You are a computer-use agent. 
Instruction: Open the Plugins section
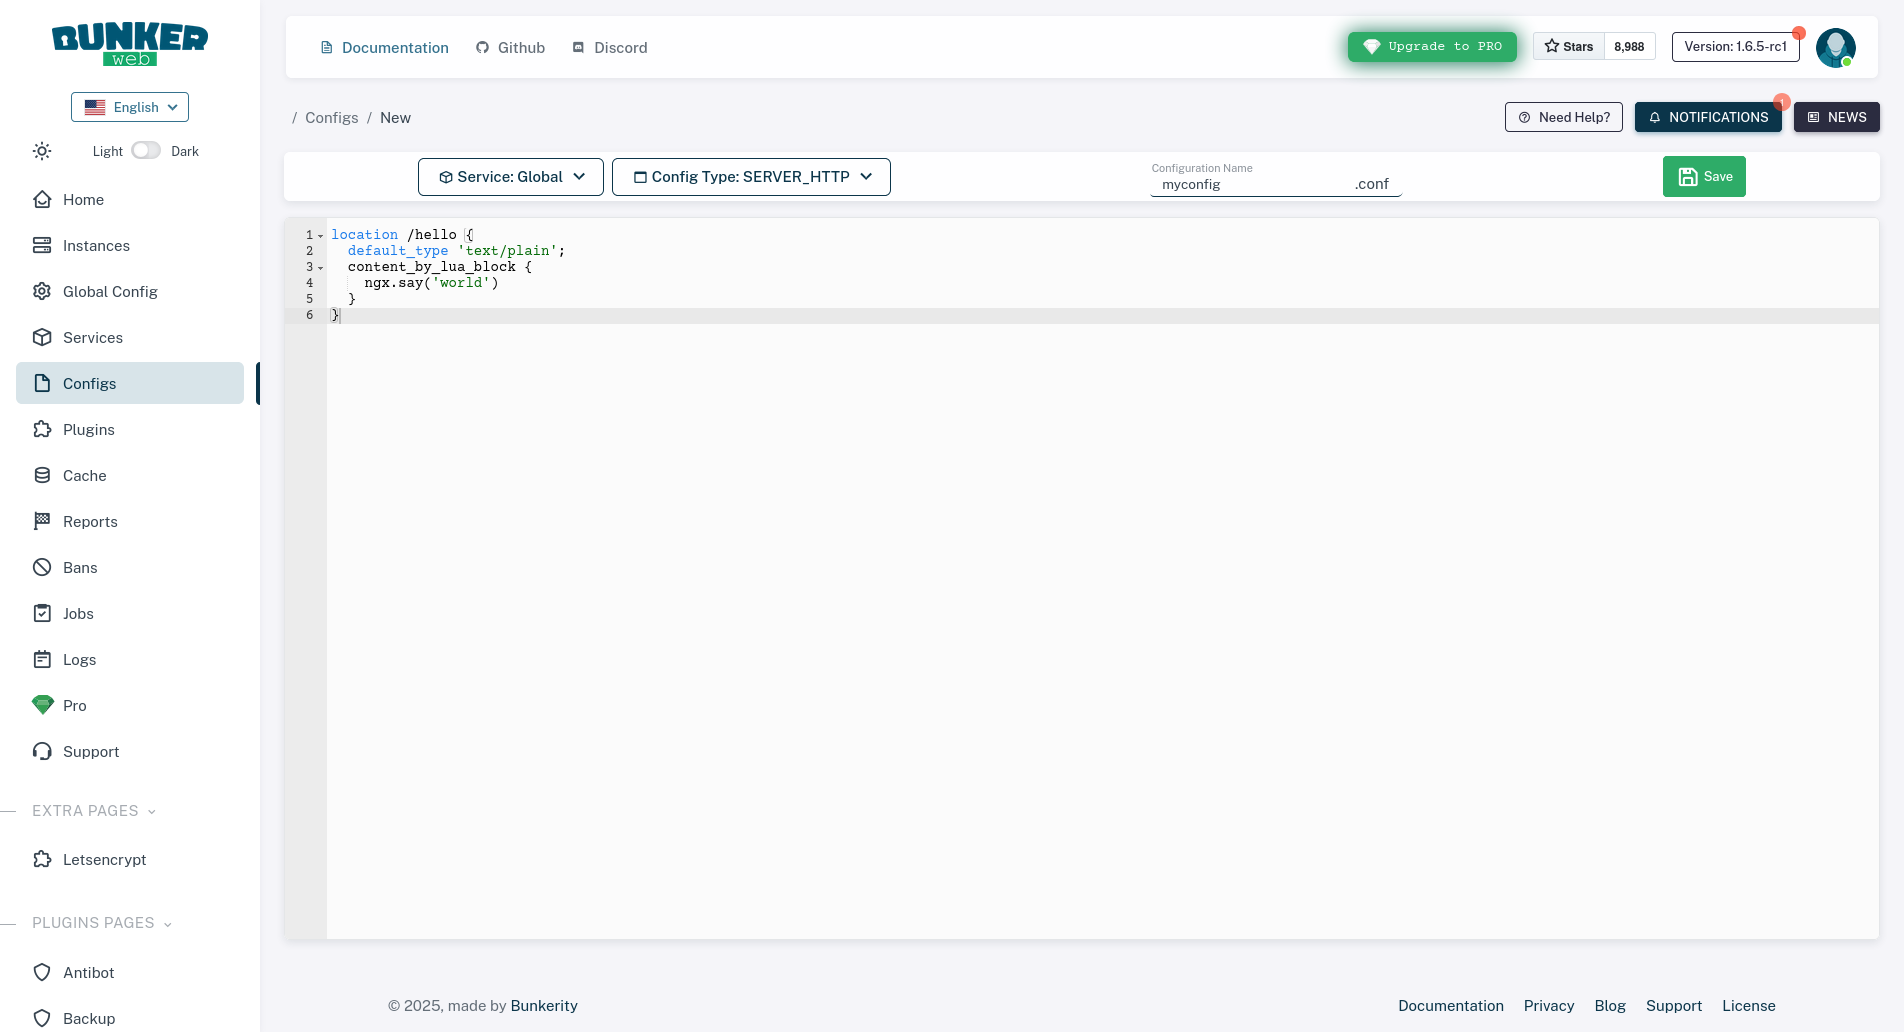pos(88,429)
